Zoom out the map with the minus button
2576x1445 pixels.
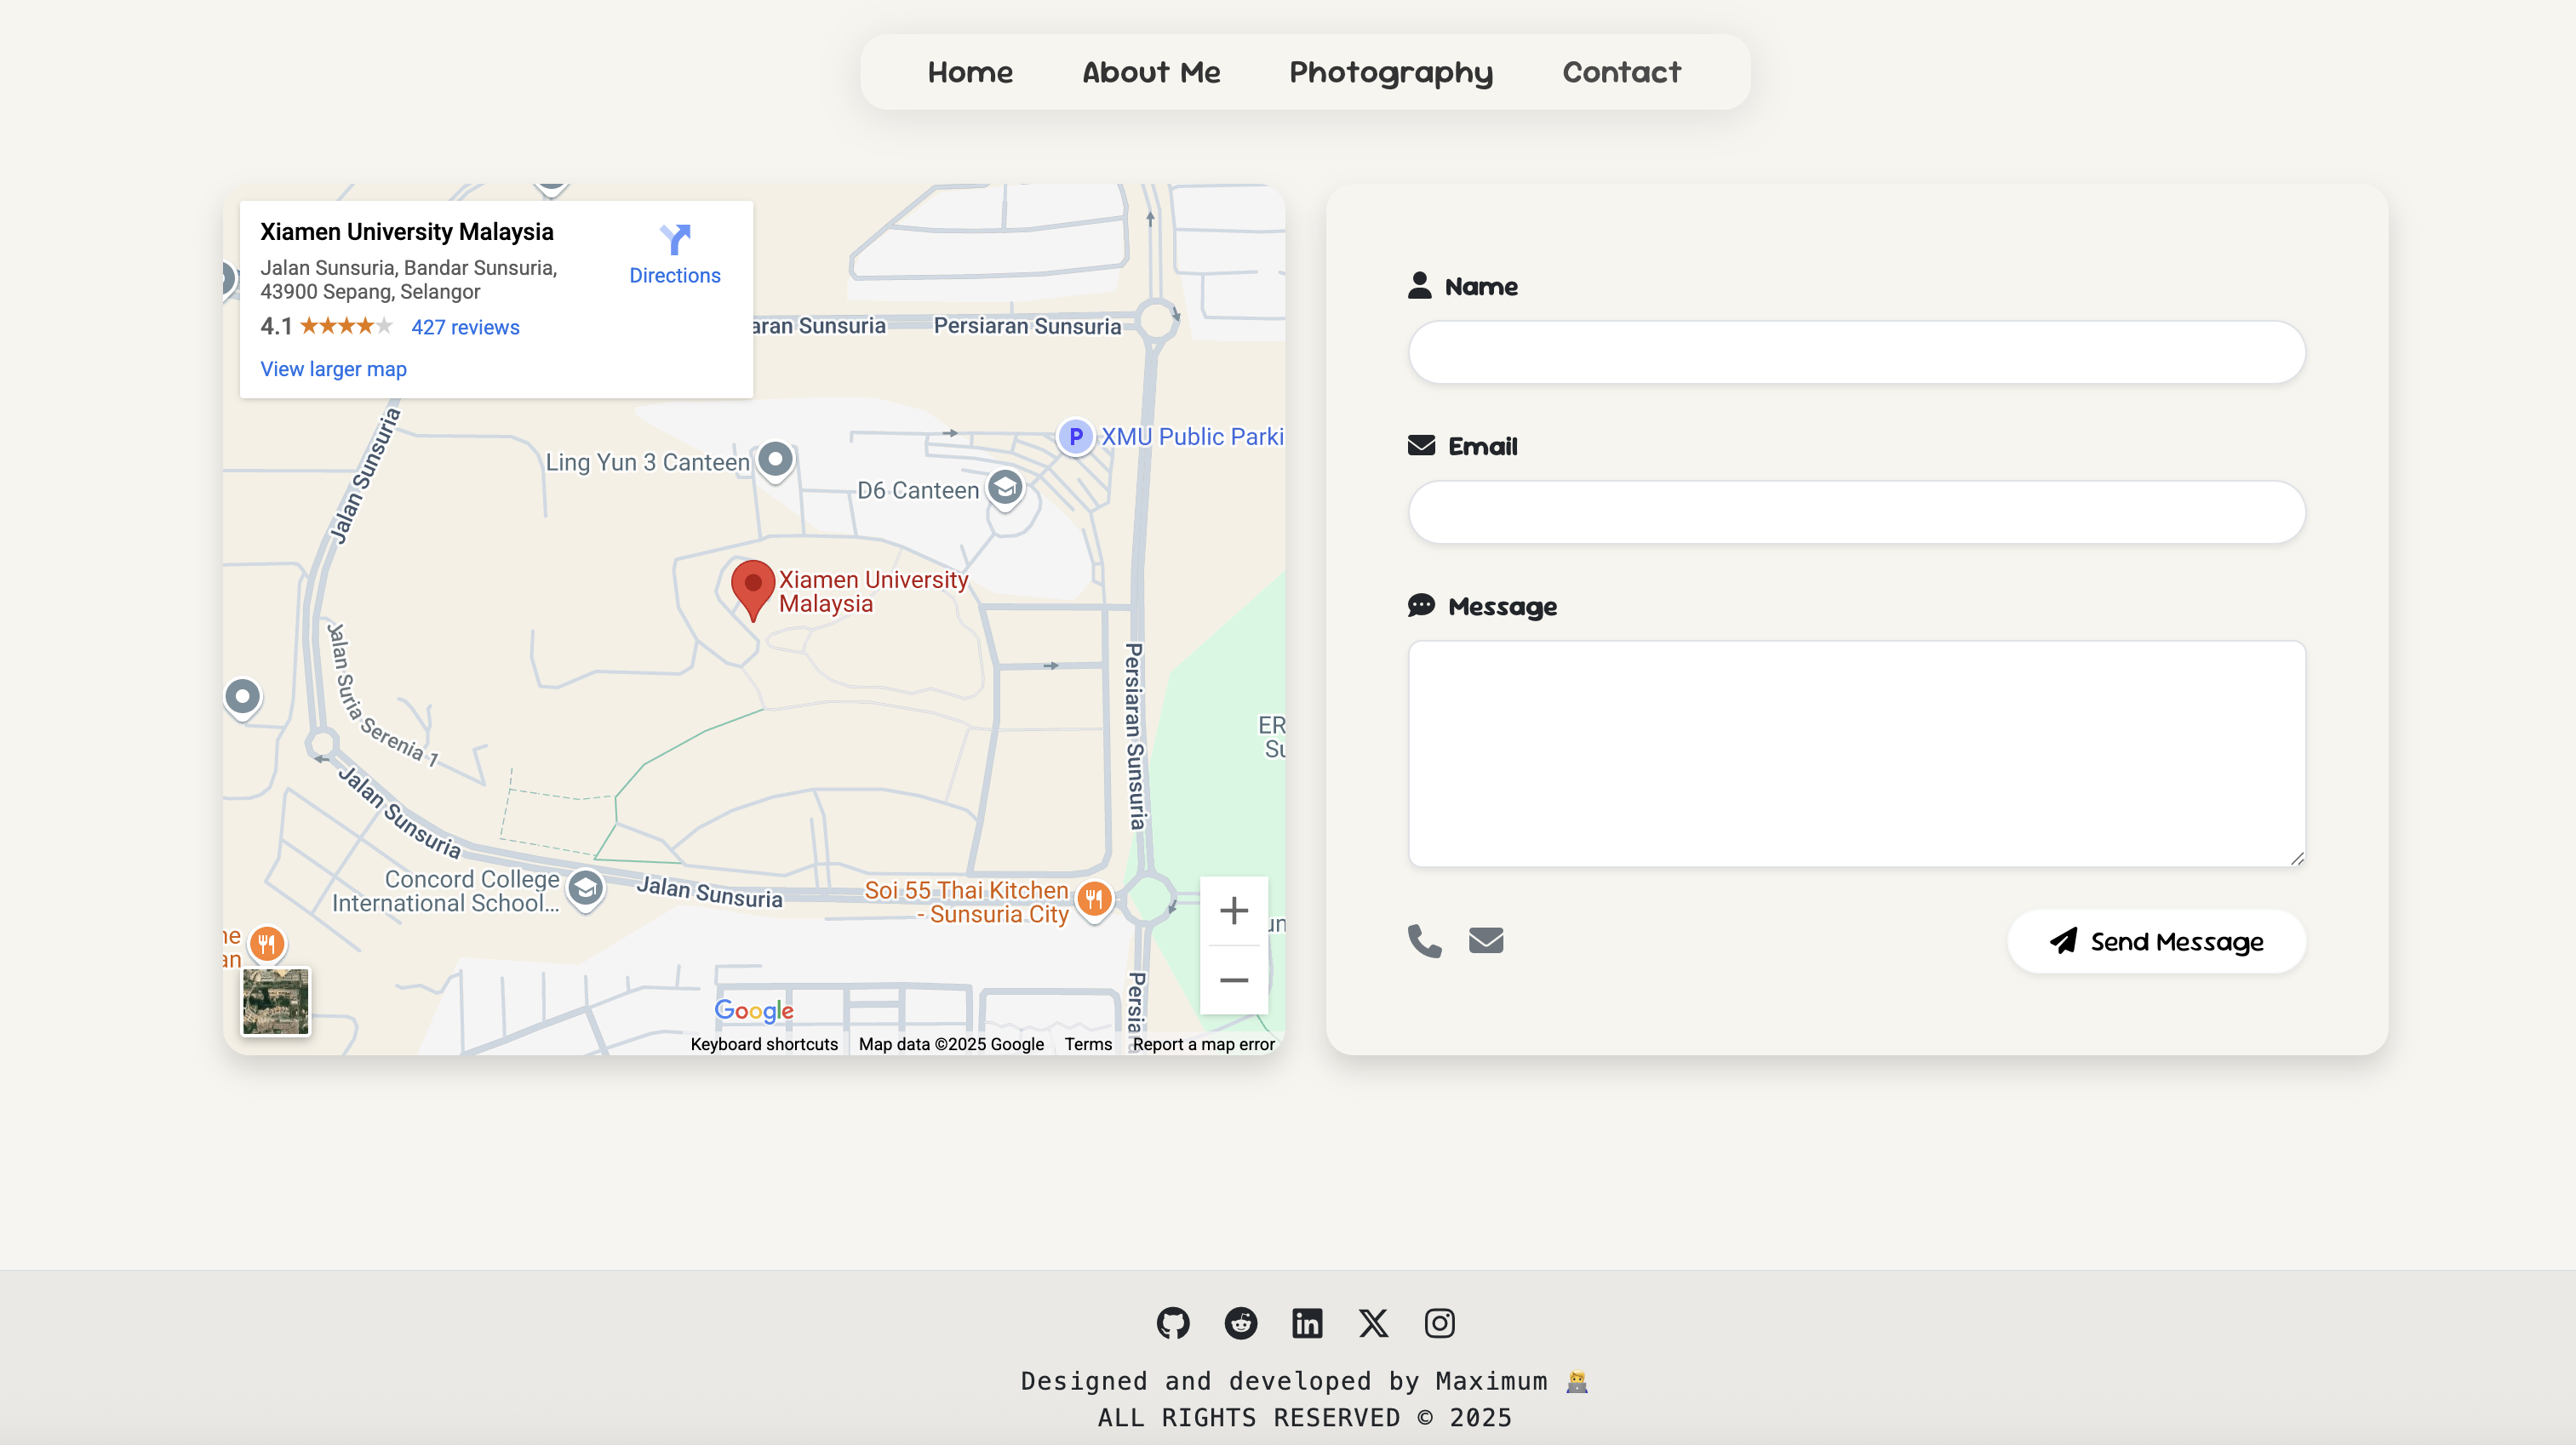tap(1234, 980)
